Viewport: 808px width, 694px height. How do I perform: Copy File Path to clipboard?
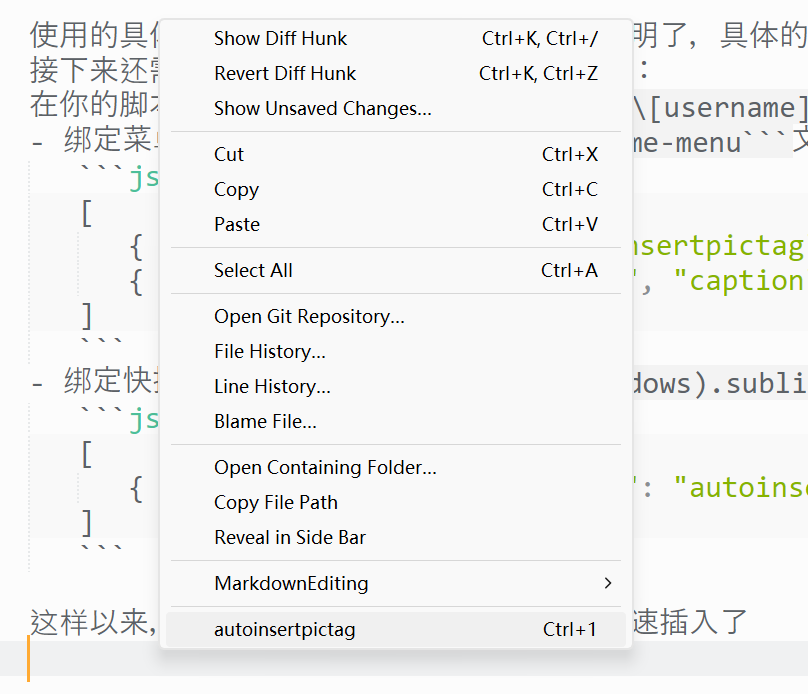(x=275, y=503)
